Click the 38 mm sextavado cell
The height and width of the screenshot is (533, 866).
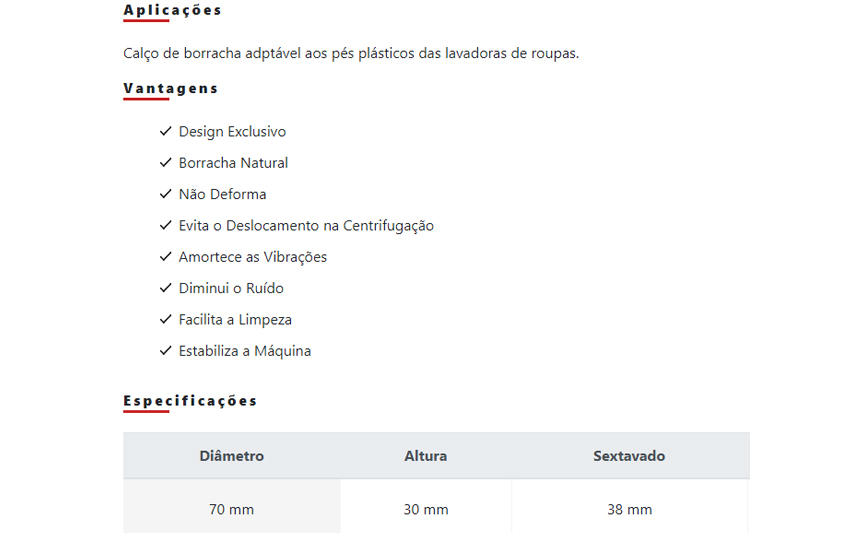[x=629, y=509]
